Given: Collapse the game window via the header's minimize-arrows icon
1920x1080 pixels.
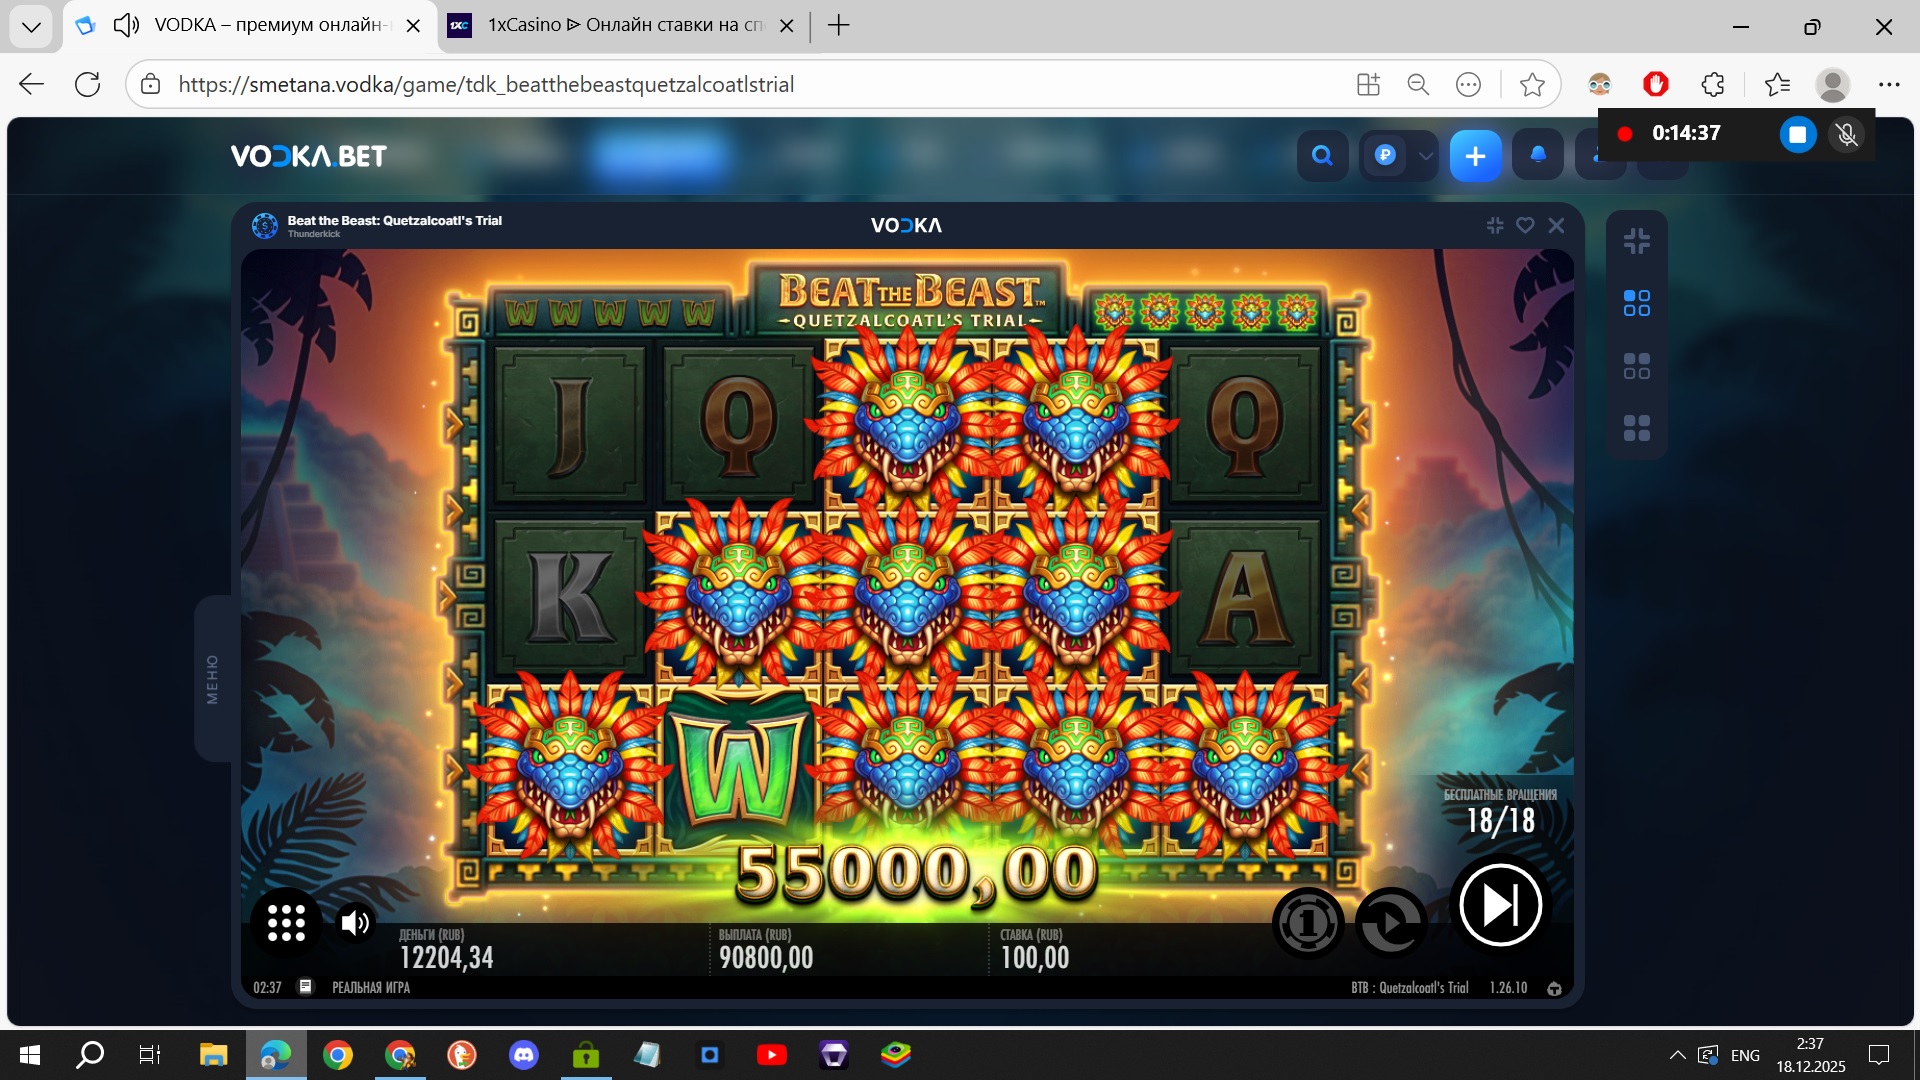Looking at the screenshot, I should 1495,225.
